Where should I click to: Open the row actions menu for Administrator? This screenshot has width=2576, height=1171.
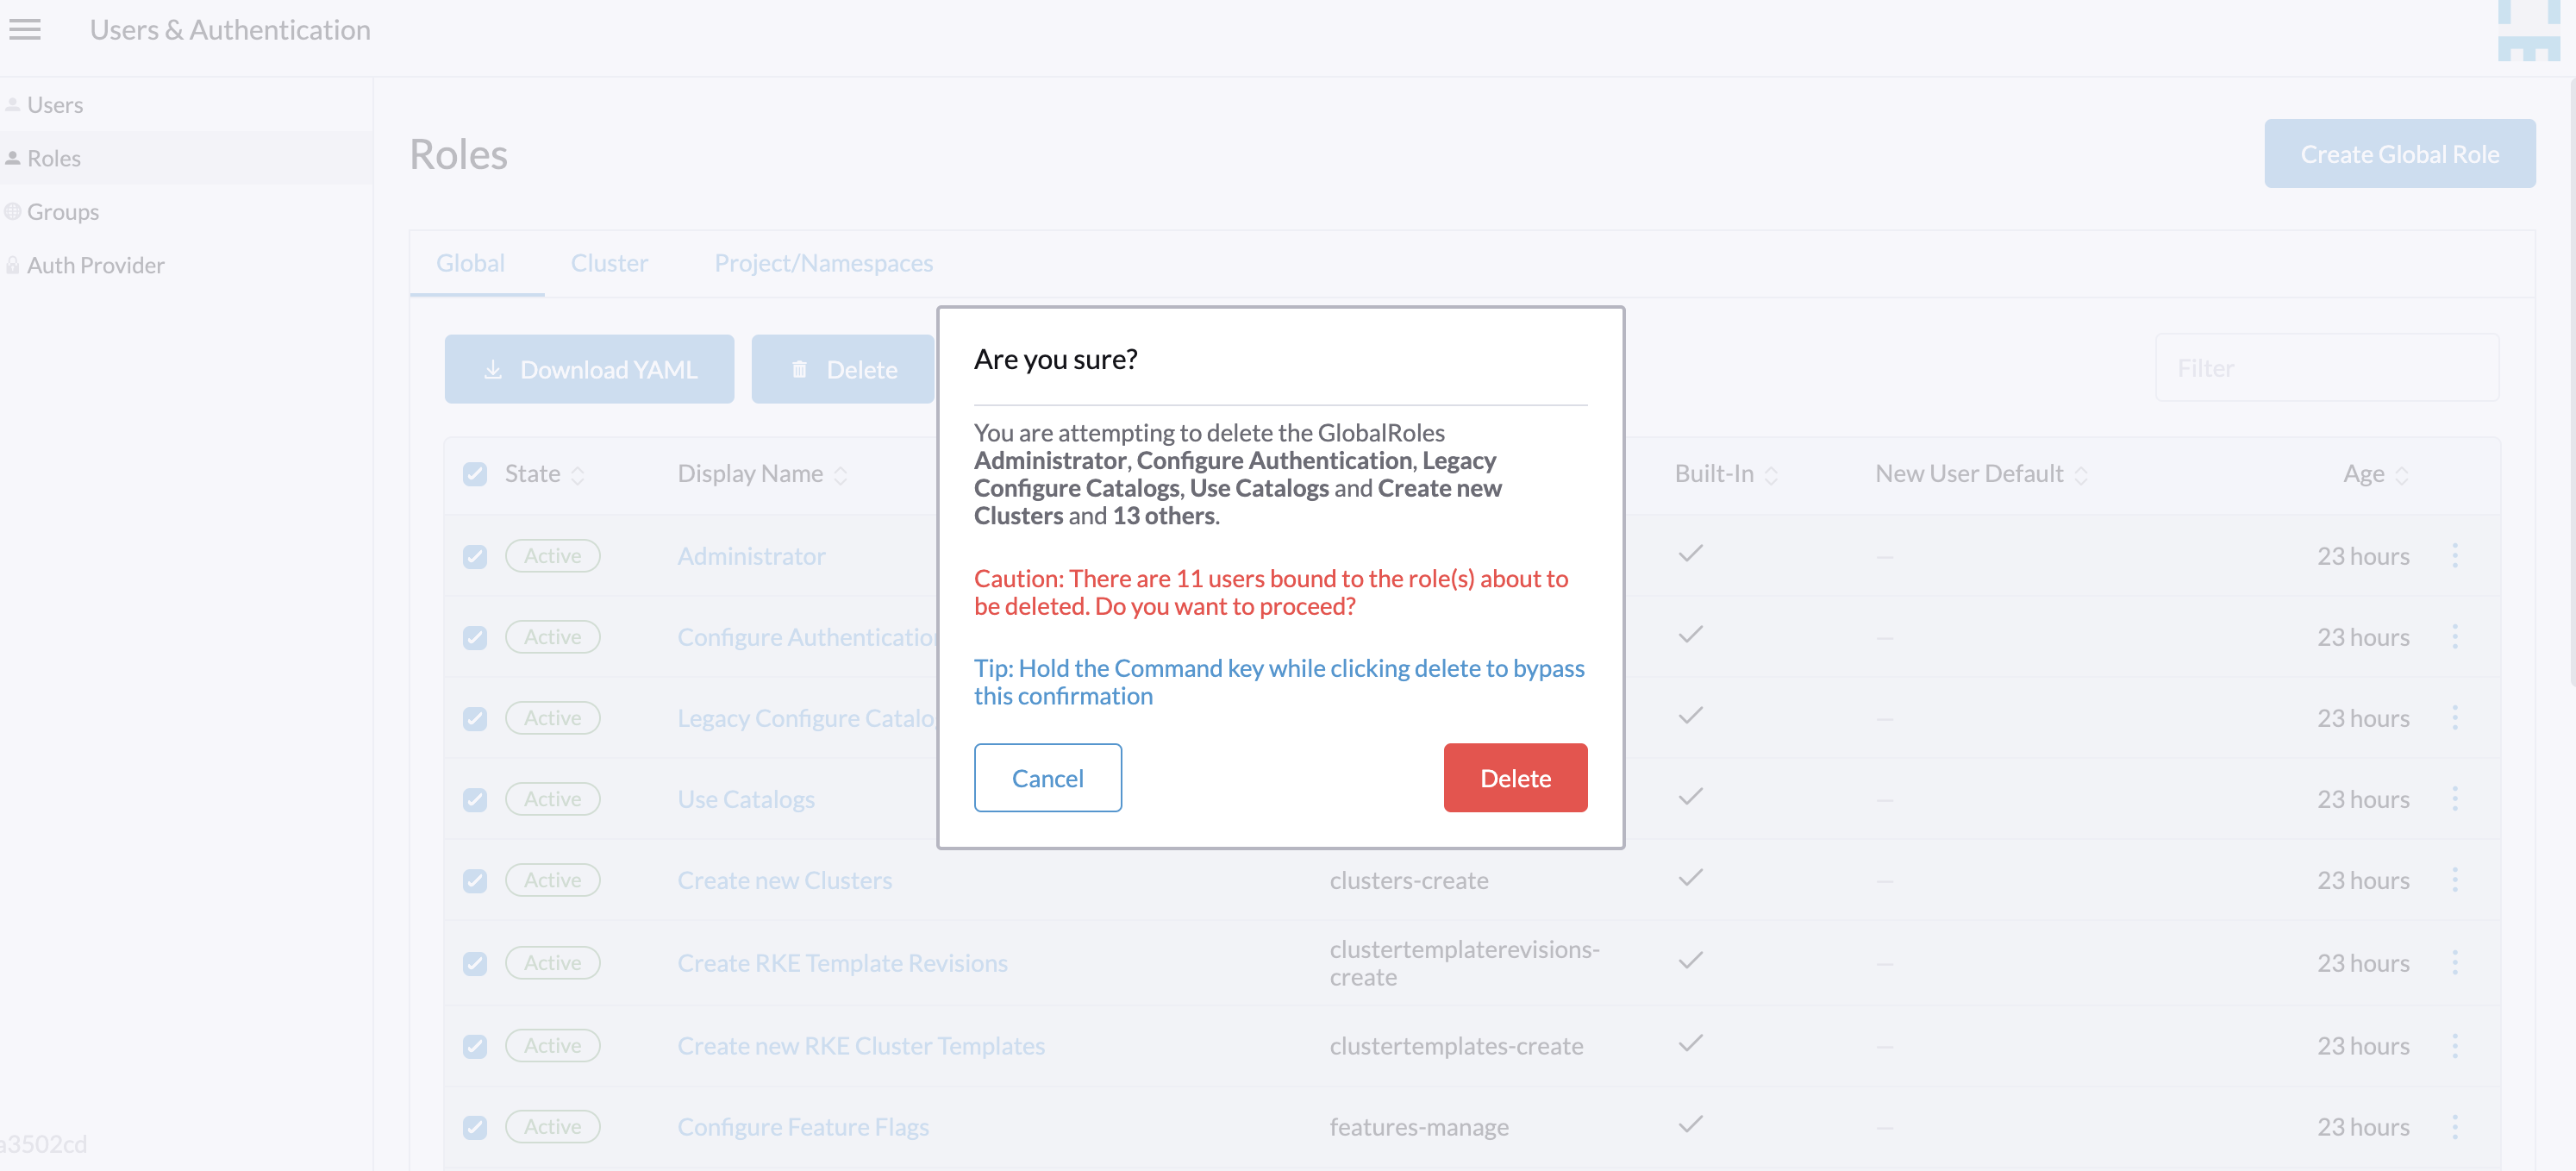(x=2457, y=556)
